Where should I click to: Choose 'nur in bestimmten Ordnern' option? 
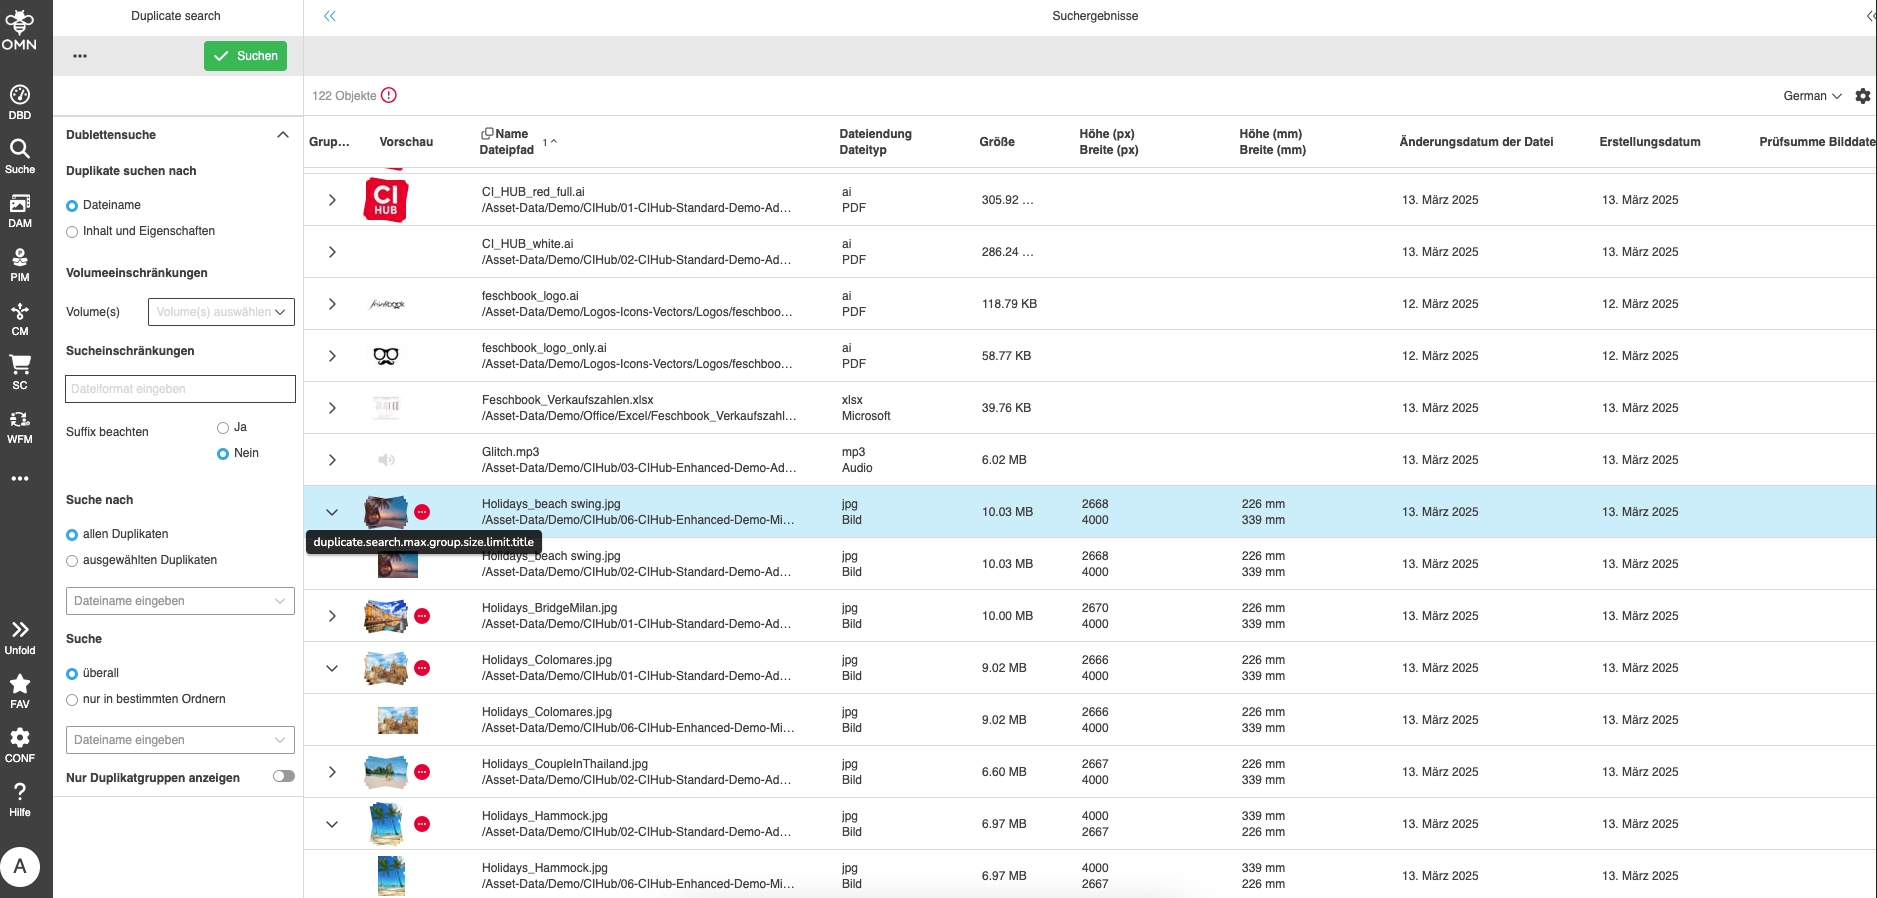(72, 700)
